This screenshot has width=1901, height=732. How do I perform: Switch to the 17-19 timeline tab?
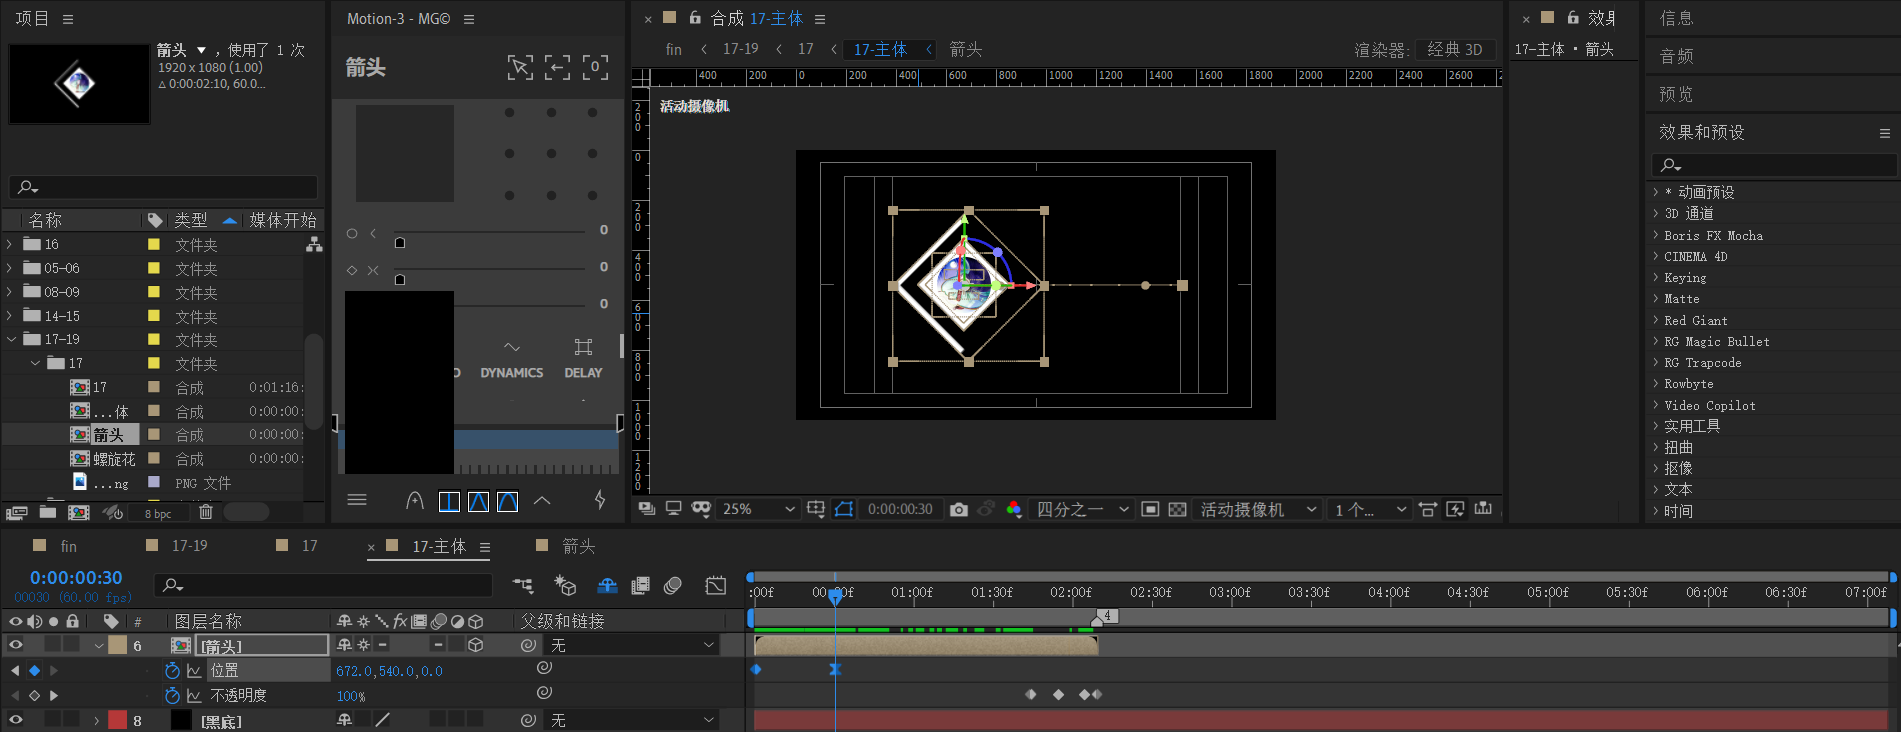click(189, 546)
